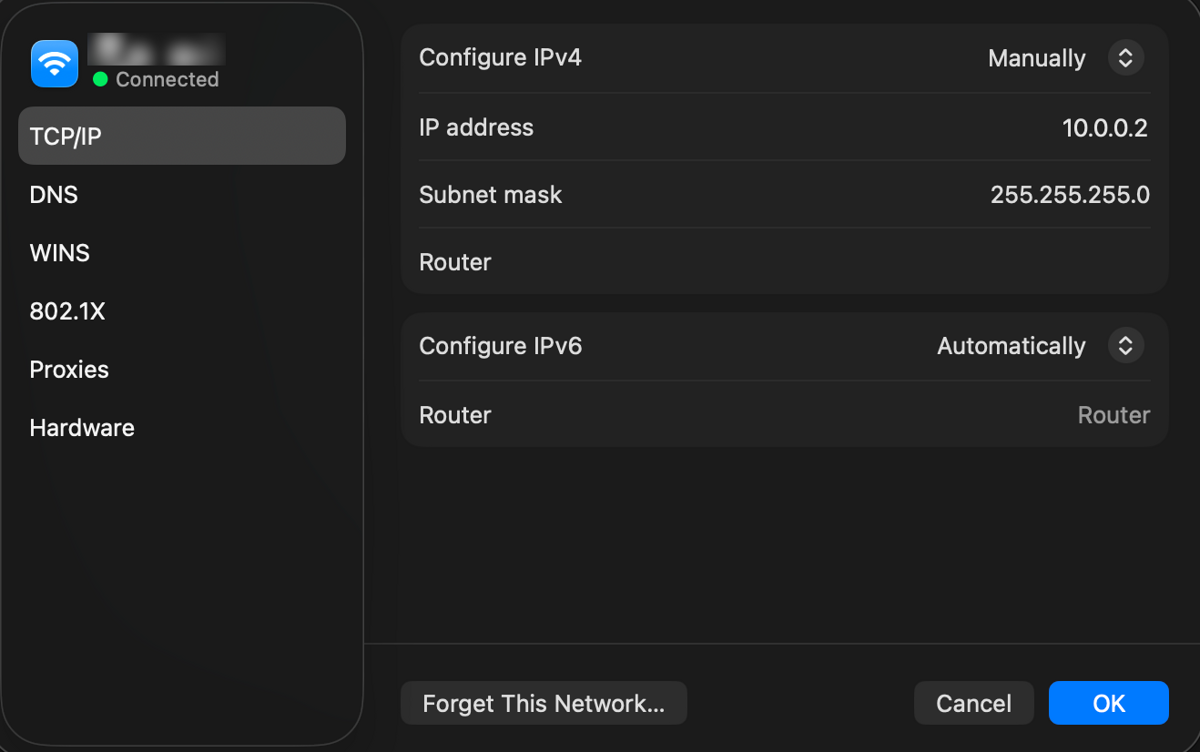Cancel the network settings dialog

973,703
